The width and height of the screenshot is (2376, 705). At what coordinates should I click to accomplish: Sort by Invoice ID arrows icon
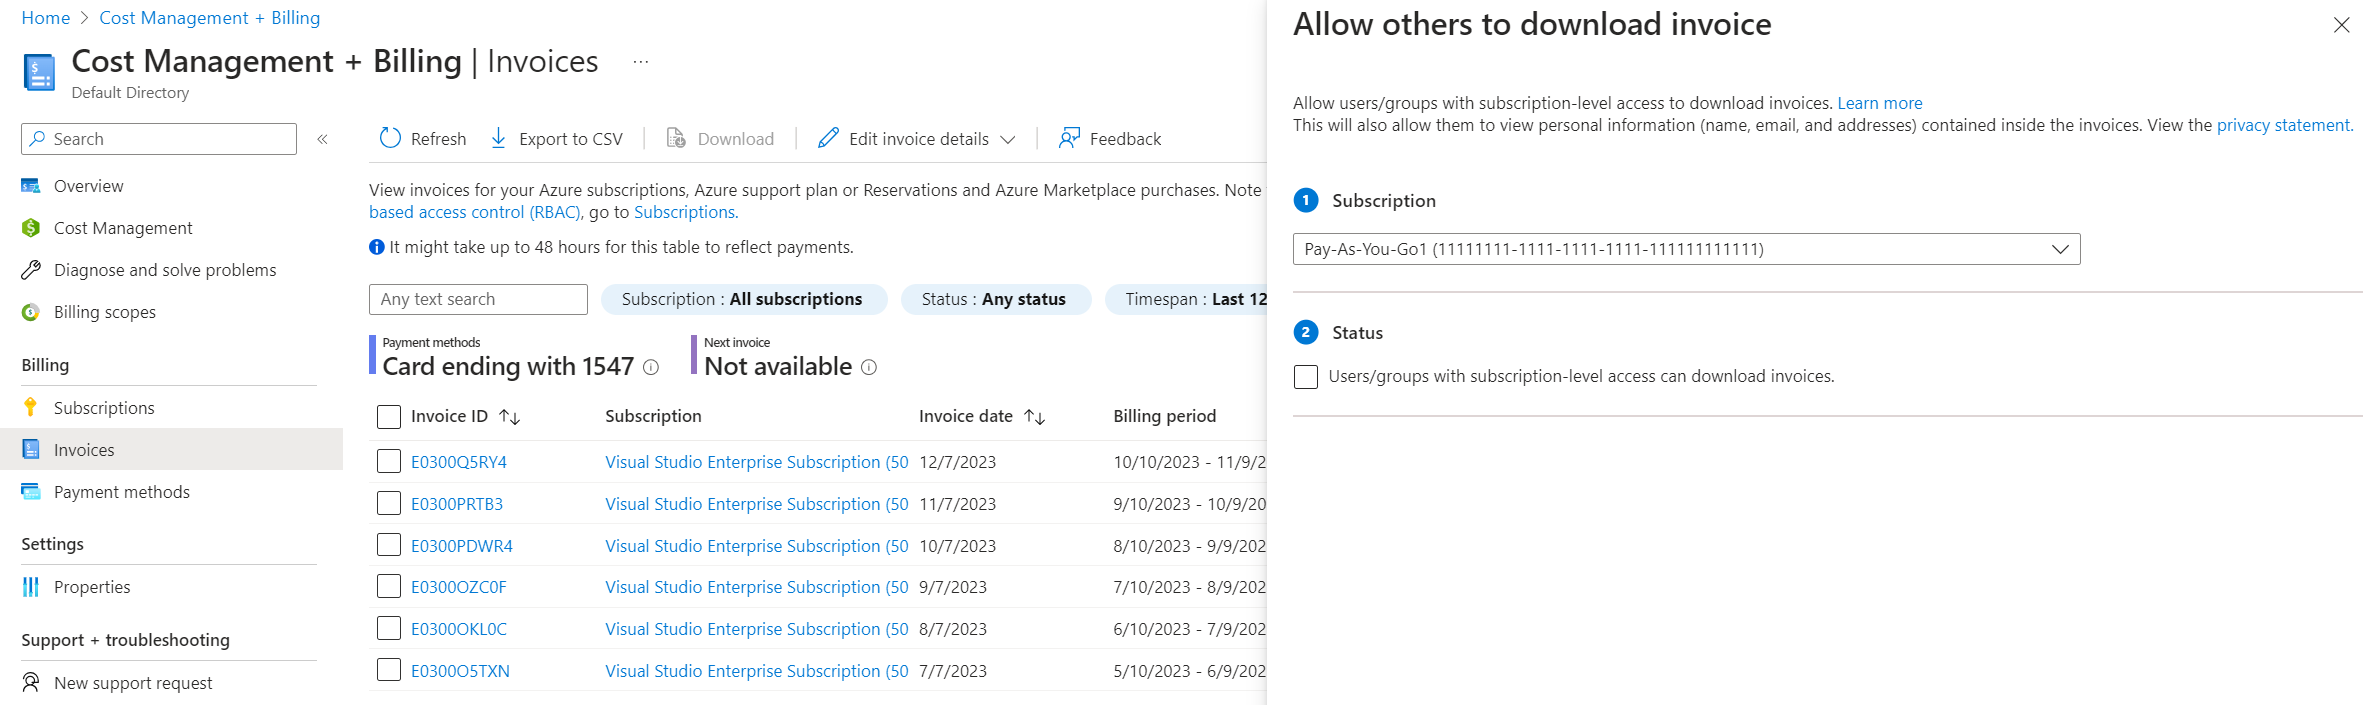click(x=510, y=417)
